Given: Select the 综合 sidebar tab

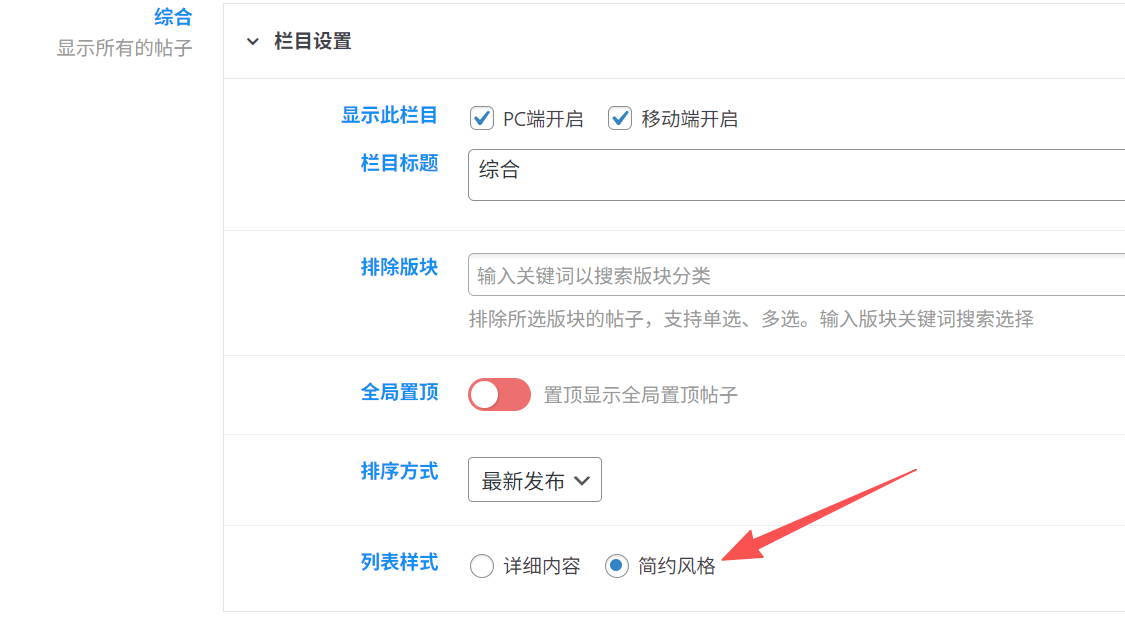Looking at the screenshot, I should 173,17.
